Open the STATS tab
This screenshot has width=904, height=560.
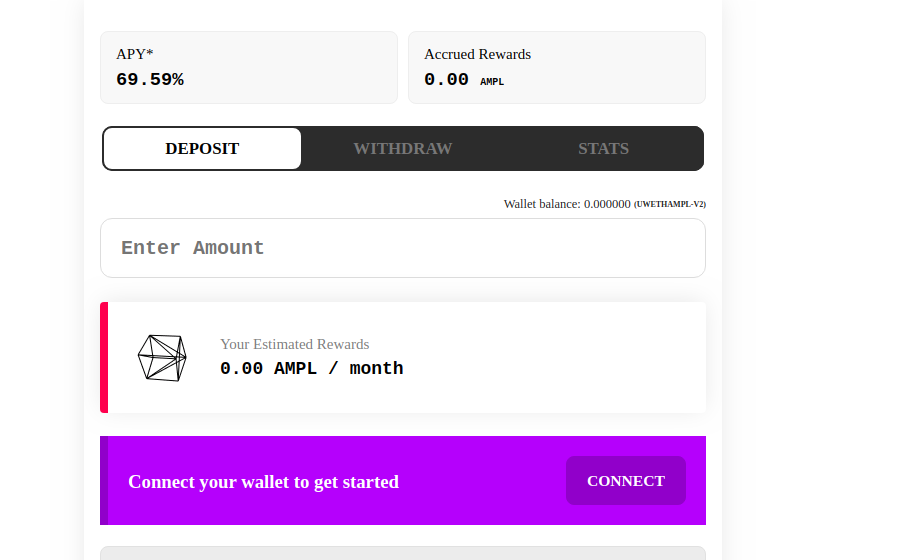click(603, 149)
